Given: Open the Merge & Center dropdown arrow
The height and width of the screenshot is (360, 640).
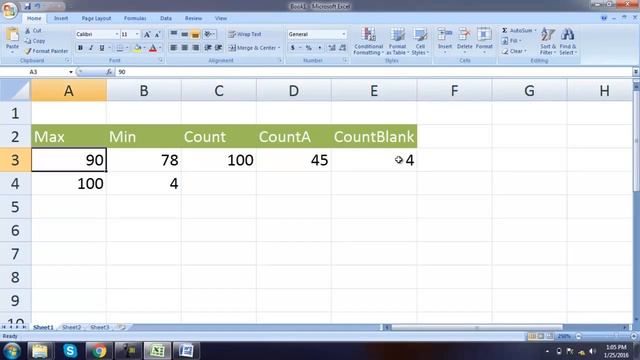Looking at the screenshot, I should point(279,48).
